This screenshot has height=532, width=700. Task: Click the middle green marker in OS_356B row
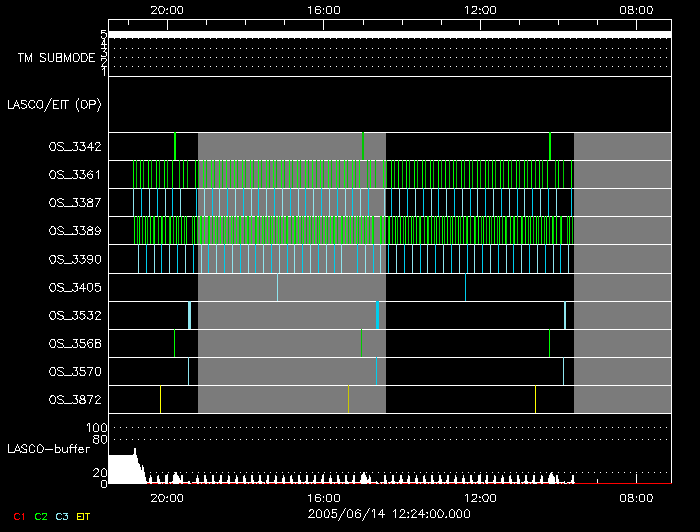(x=362, y=344)
